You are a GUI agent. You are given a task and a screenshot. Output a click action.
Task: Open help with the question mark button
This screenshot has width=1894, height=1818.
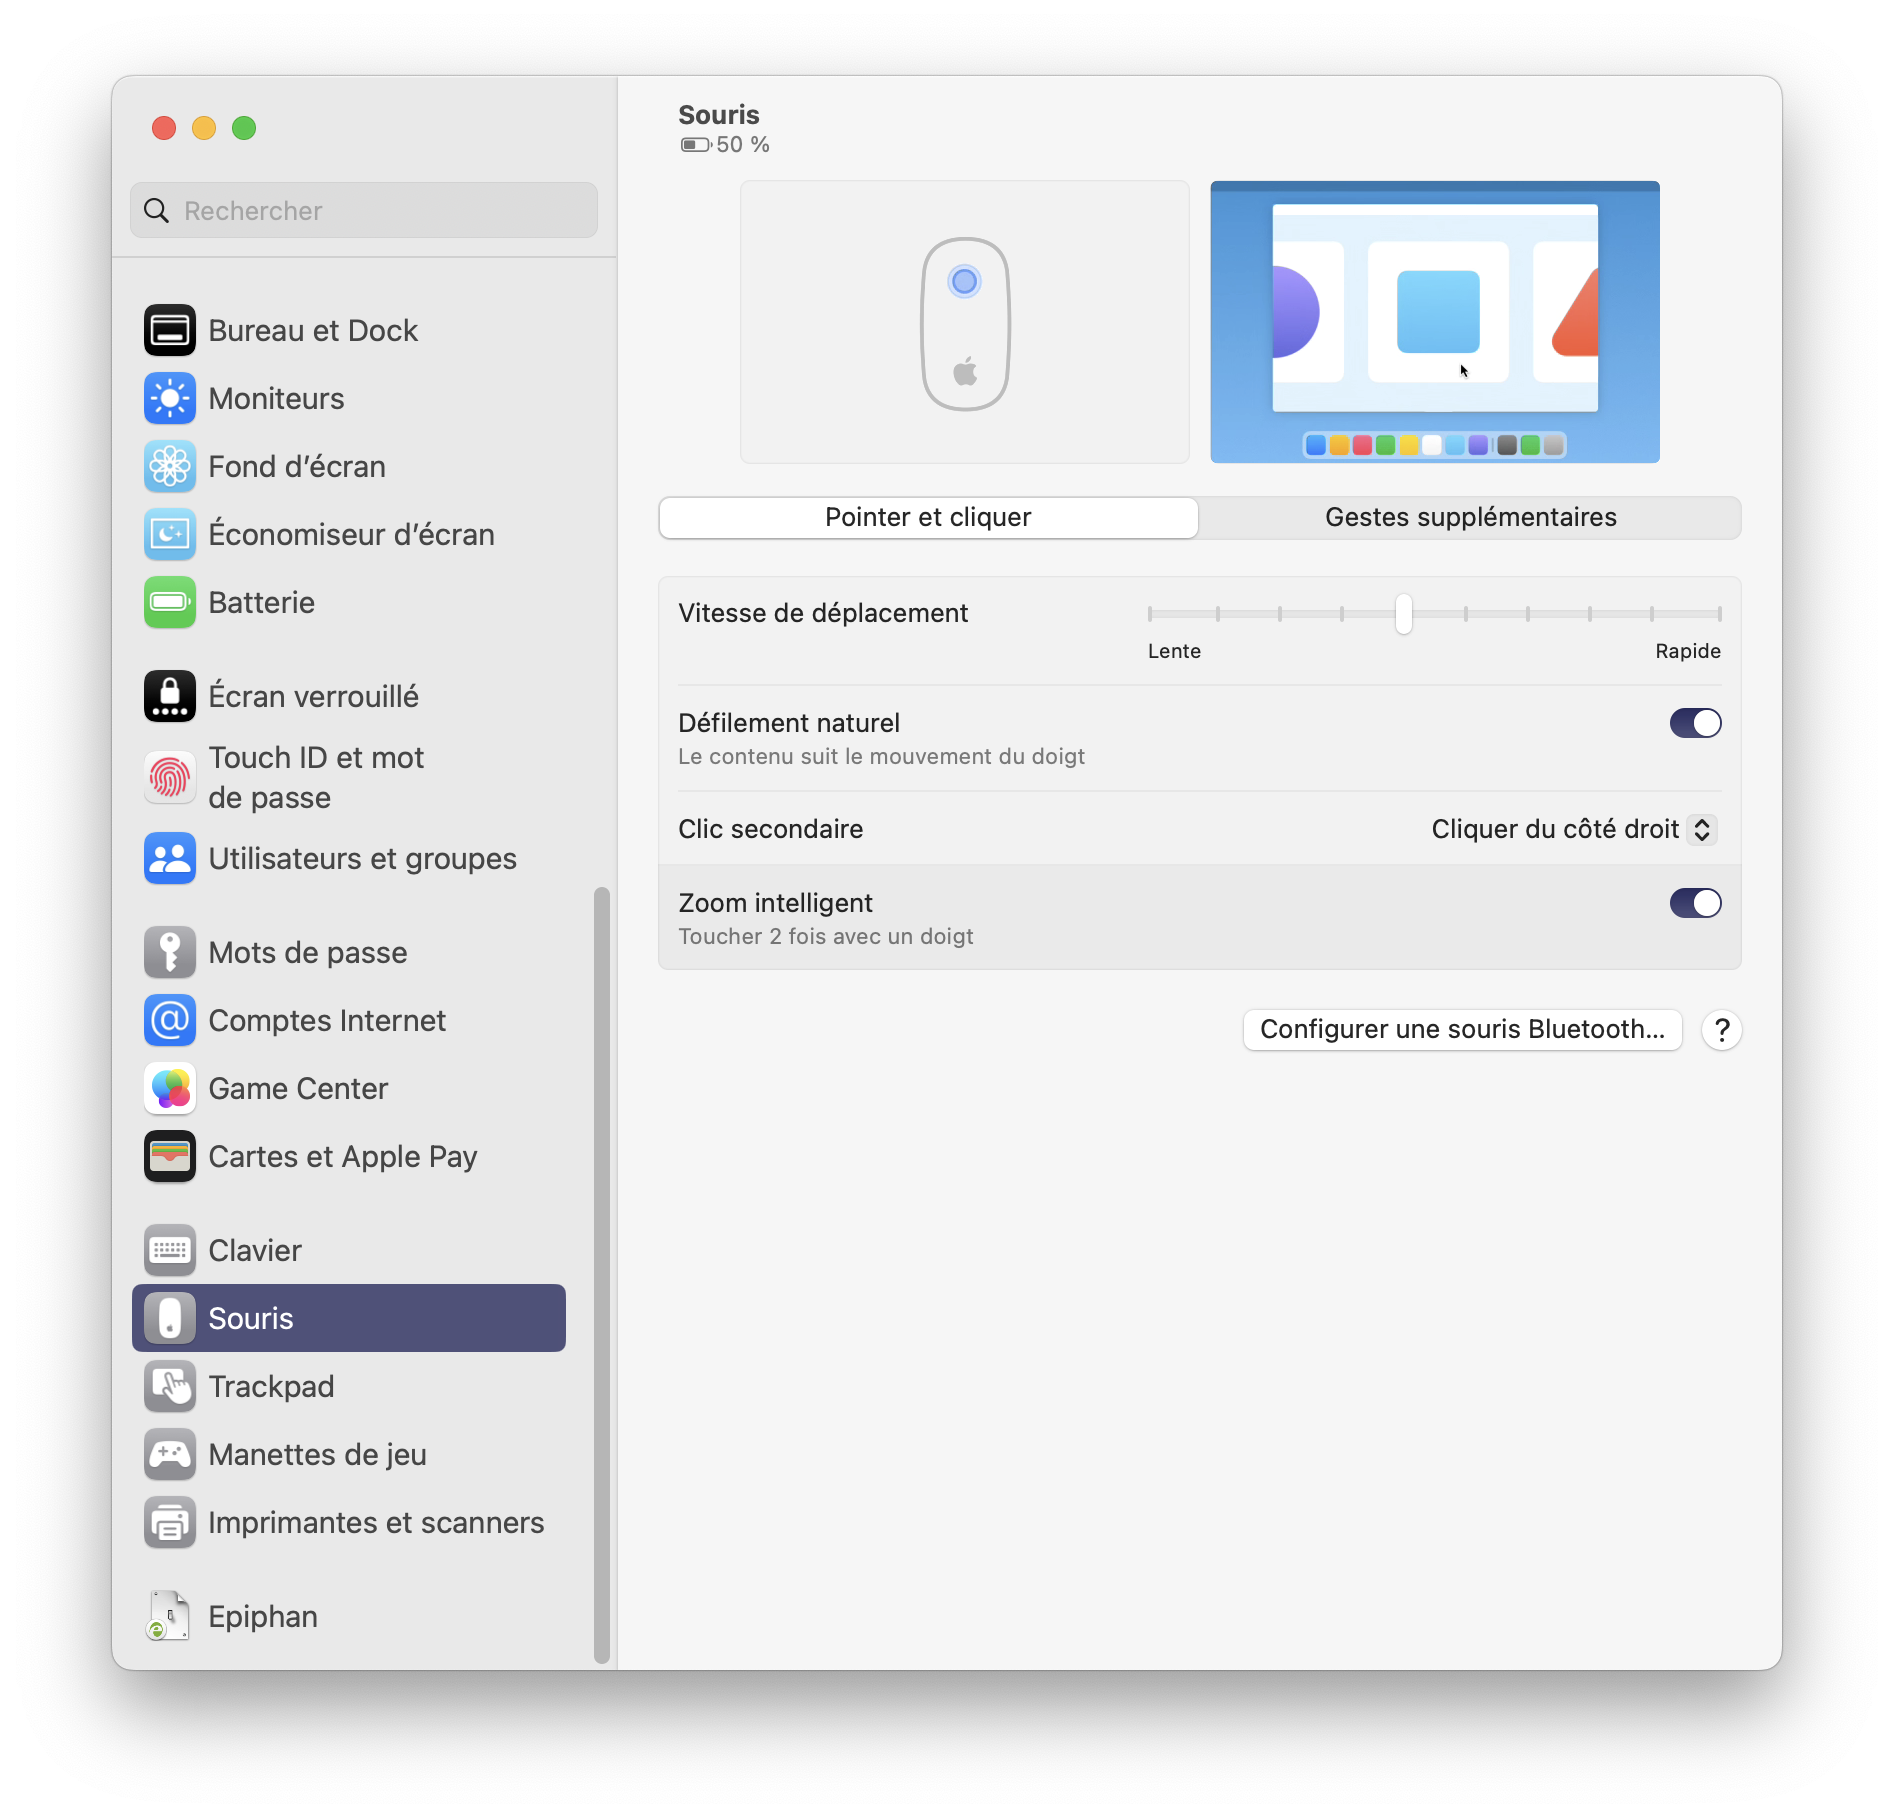pos(1722,1030)
